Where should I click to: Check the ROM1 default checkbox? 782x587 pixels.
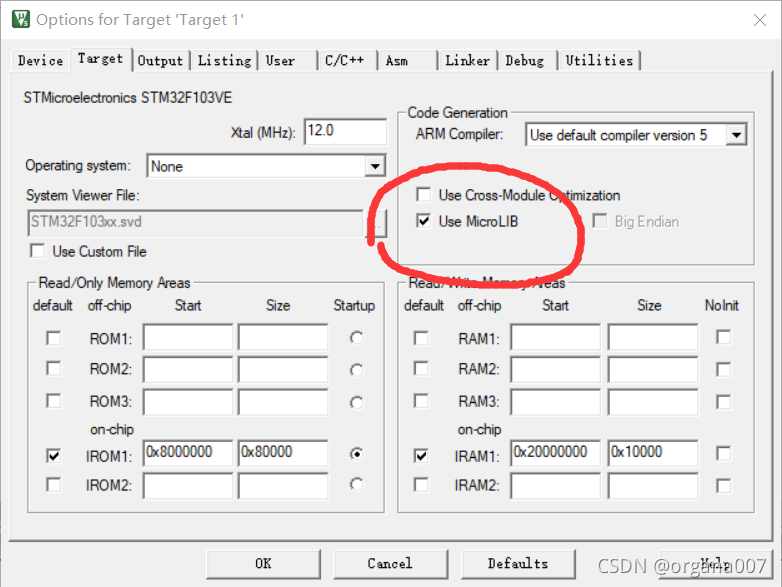[53, 338]
